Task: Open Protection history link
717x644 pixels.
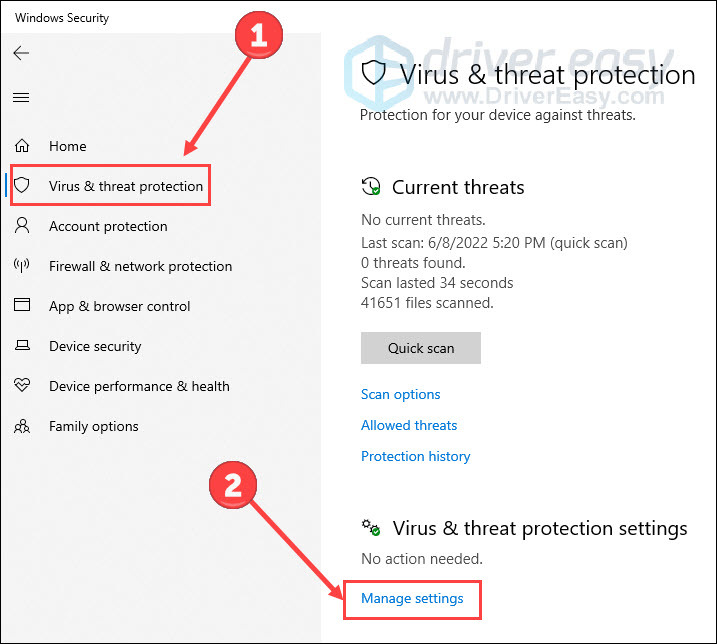Action: (416, 456)
